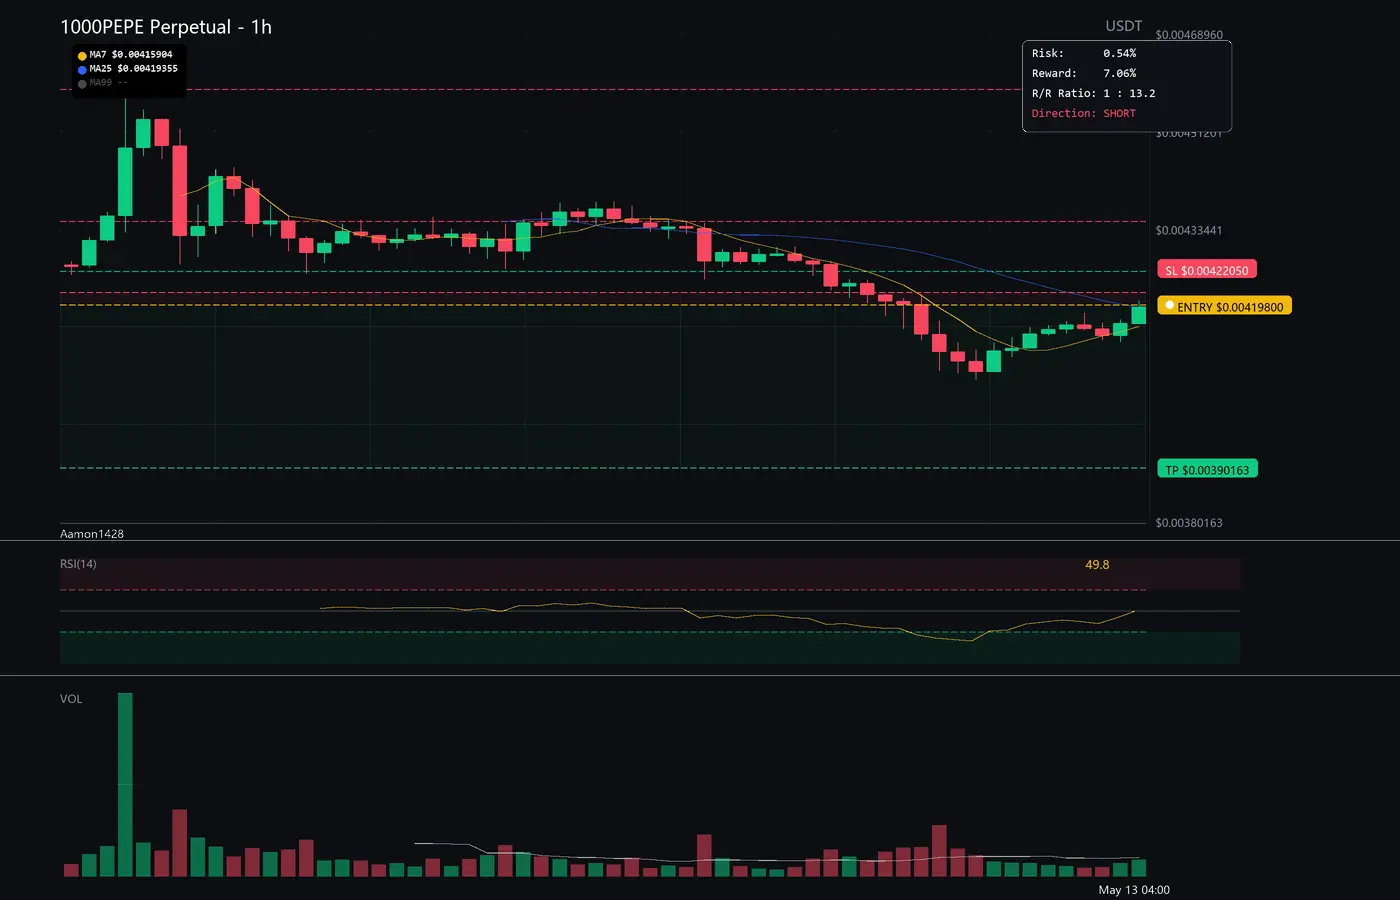
Task: Click the RSI value 49.8
Action: coord(1097,565)
